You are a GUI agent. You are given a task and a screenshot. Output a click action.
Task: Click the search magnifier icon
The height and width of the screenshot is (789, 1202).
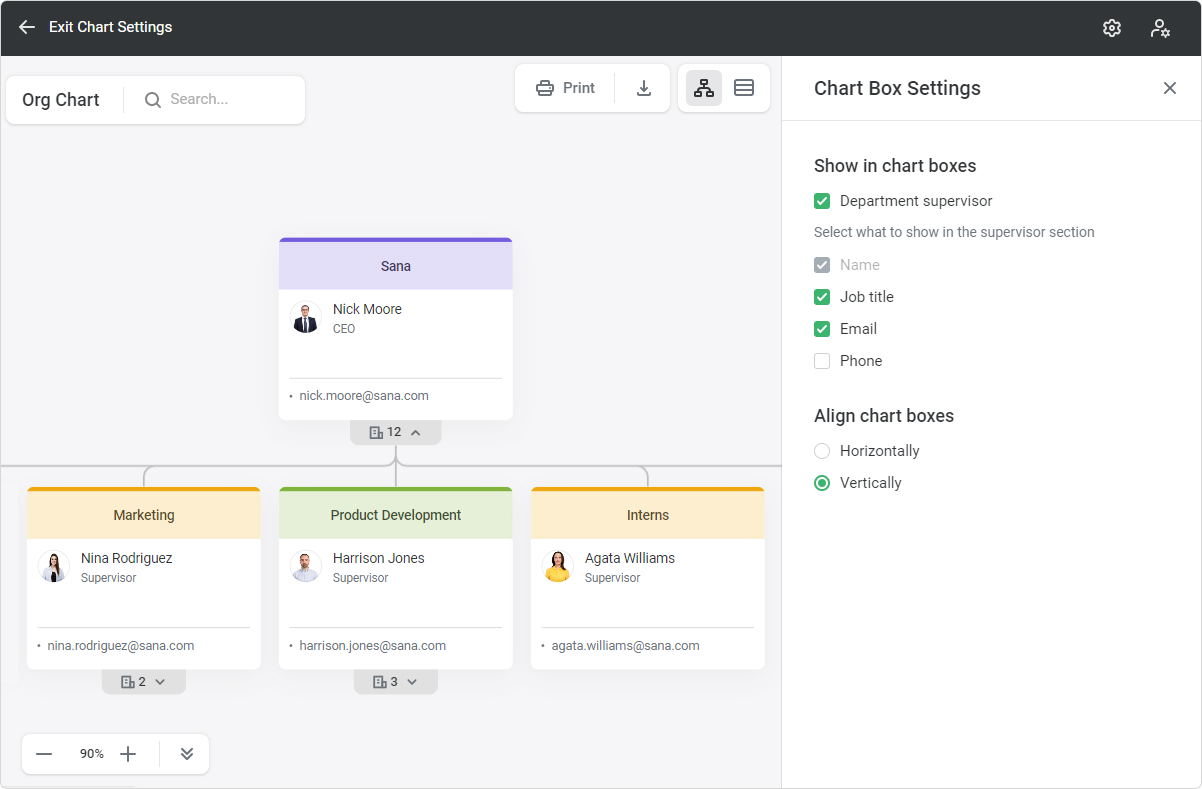[152, 100]
